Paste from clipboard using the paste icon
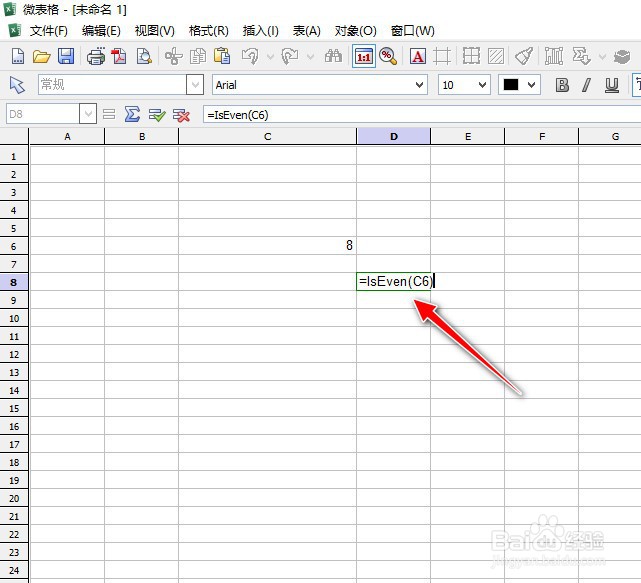Image resolution: width=641 pixels, height=583 pixels. coord(222,56)
